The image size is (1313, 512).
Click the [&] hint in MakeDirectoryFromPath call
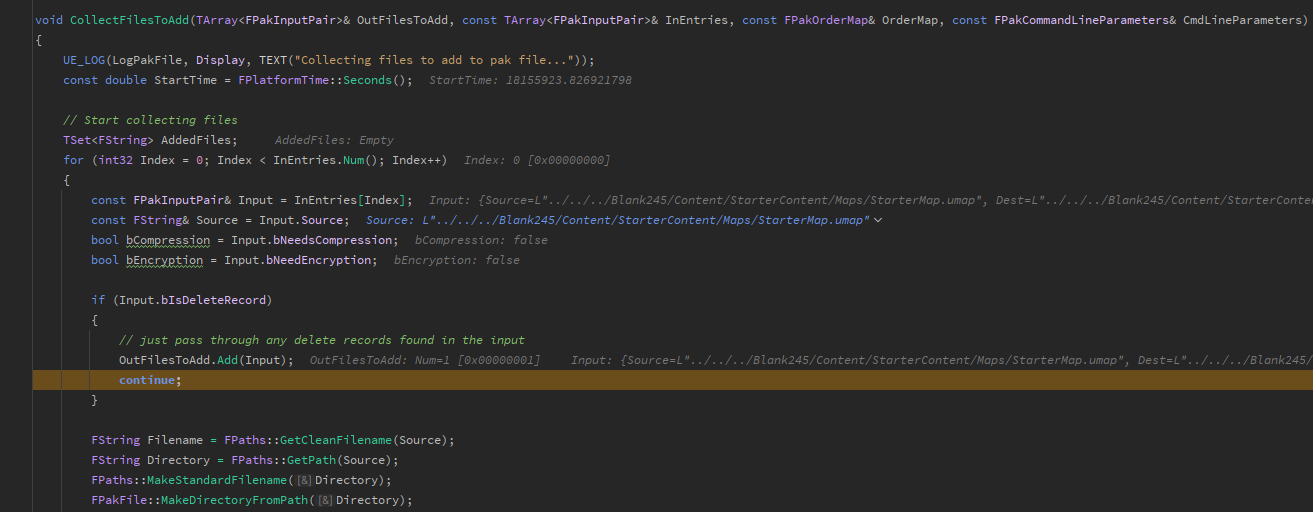325,500
